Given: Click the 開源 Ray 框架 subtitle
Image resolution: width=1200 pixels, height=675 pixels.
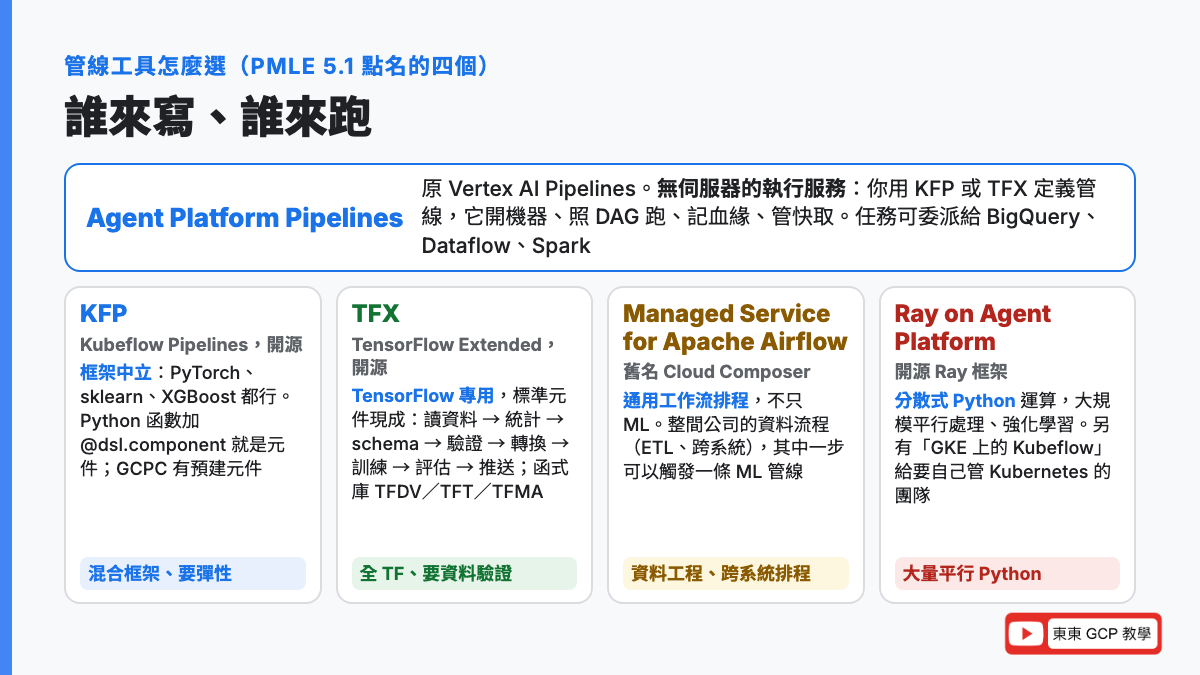Looking at the screenshot, I should (951, 372).
